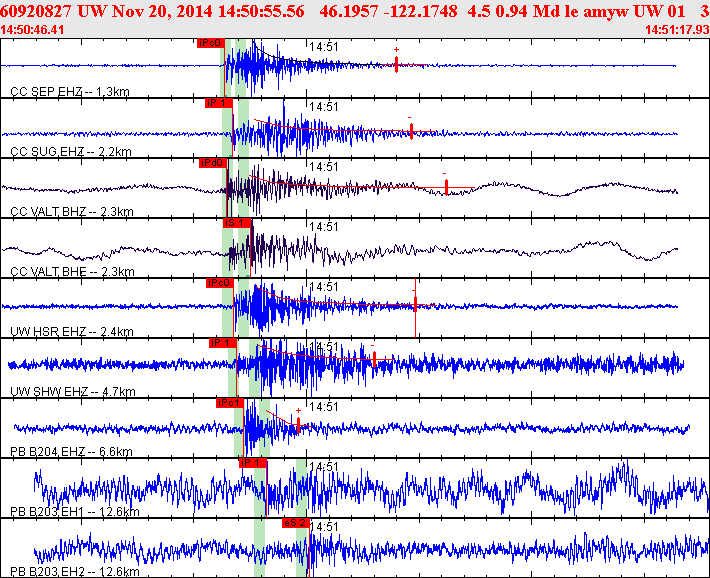Image resolution: width=710 pixels, height=578 pixels.
Task: Click the coda end marker on SEP trace
Action: tap(396, 64)
